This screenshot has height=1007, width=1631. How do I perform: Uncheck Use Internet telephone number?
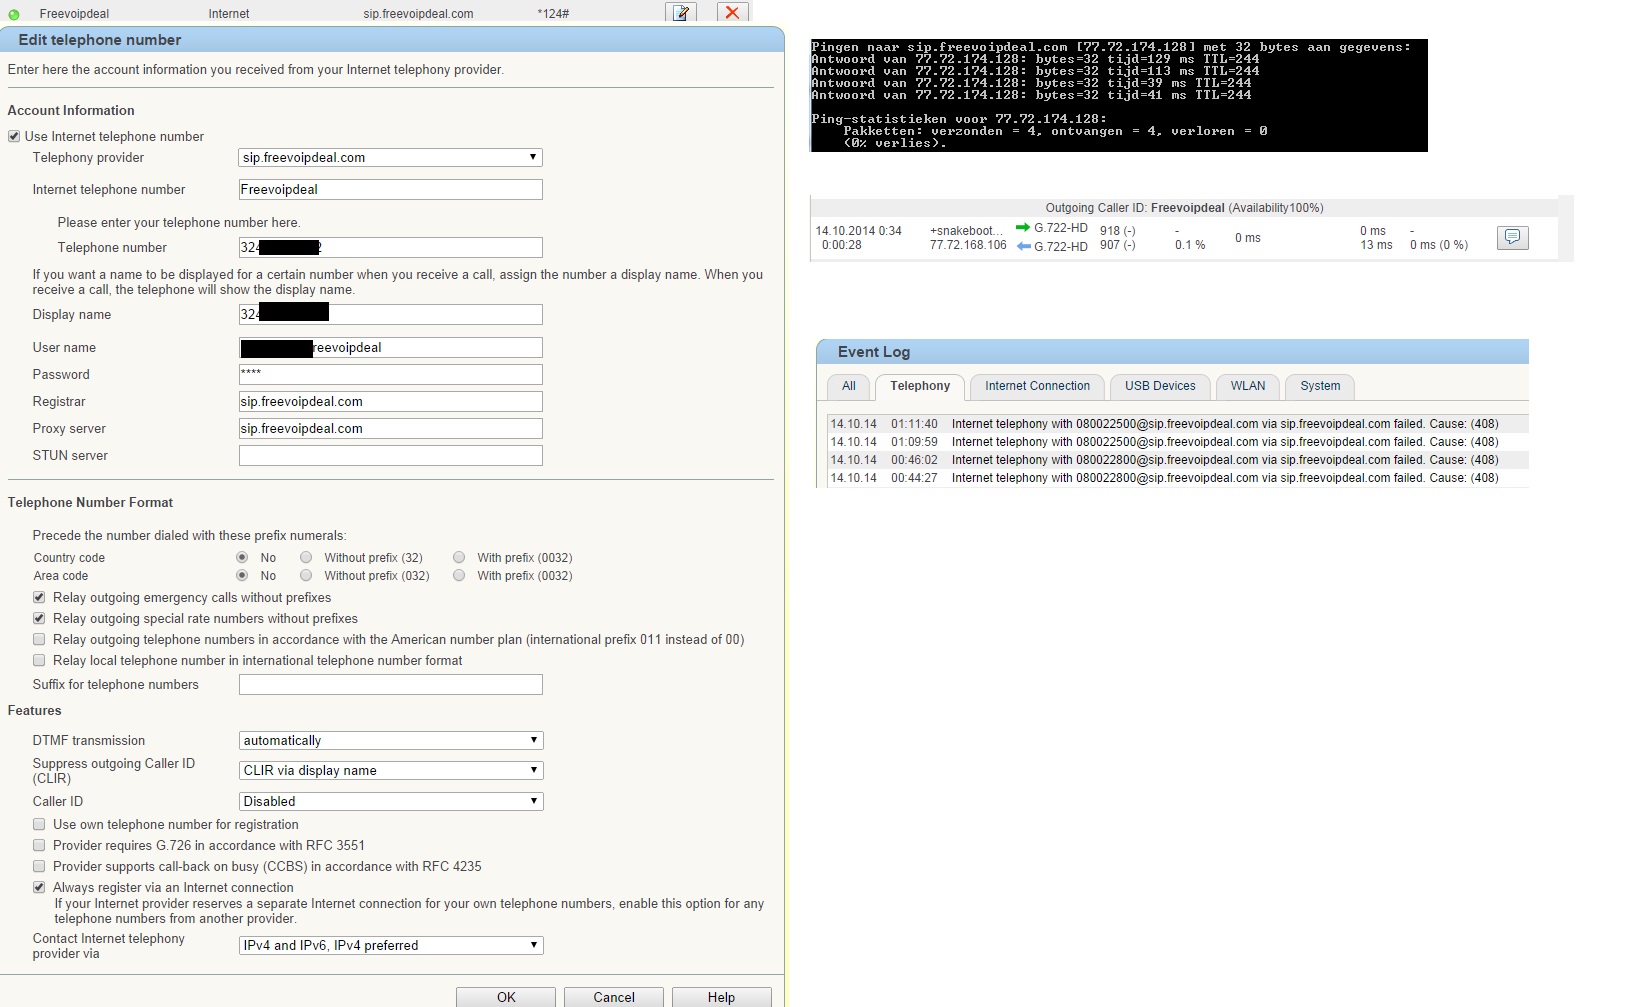[14, 137]
